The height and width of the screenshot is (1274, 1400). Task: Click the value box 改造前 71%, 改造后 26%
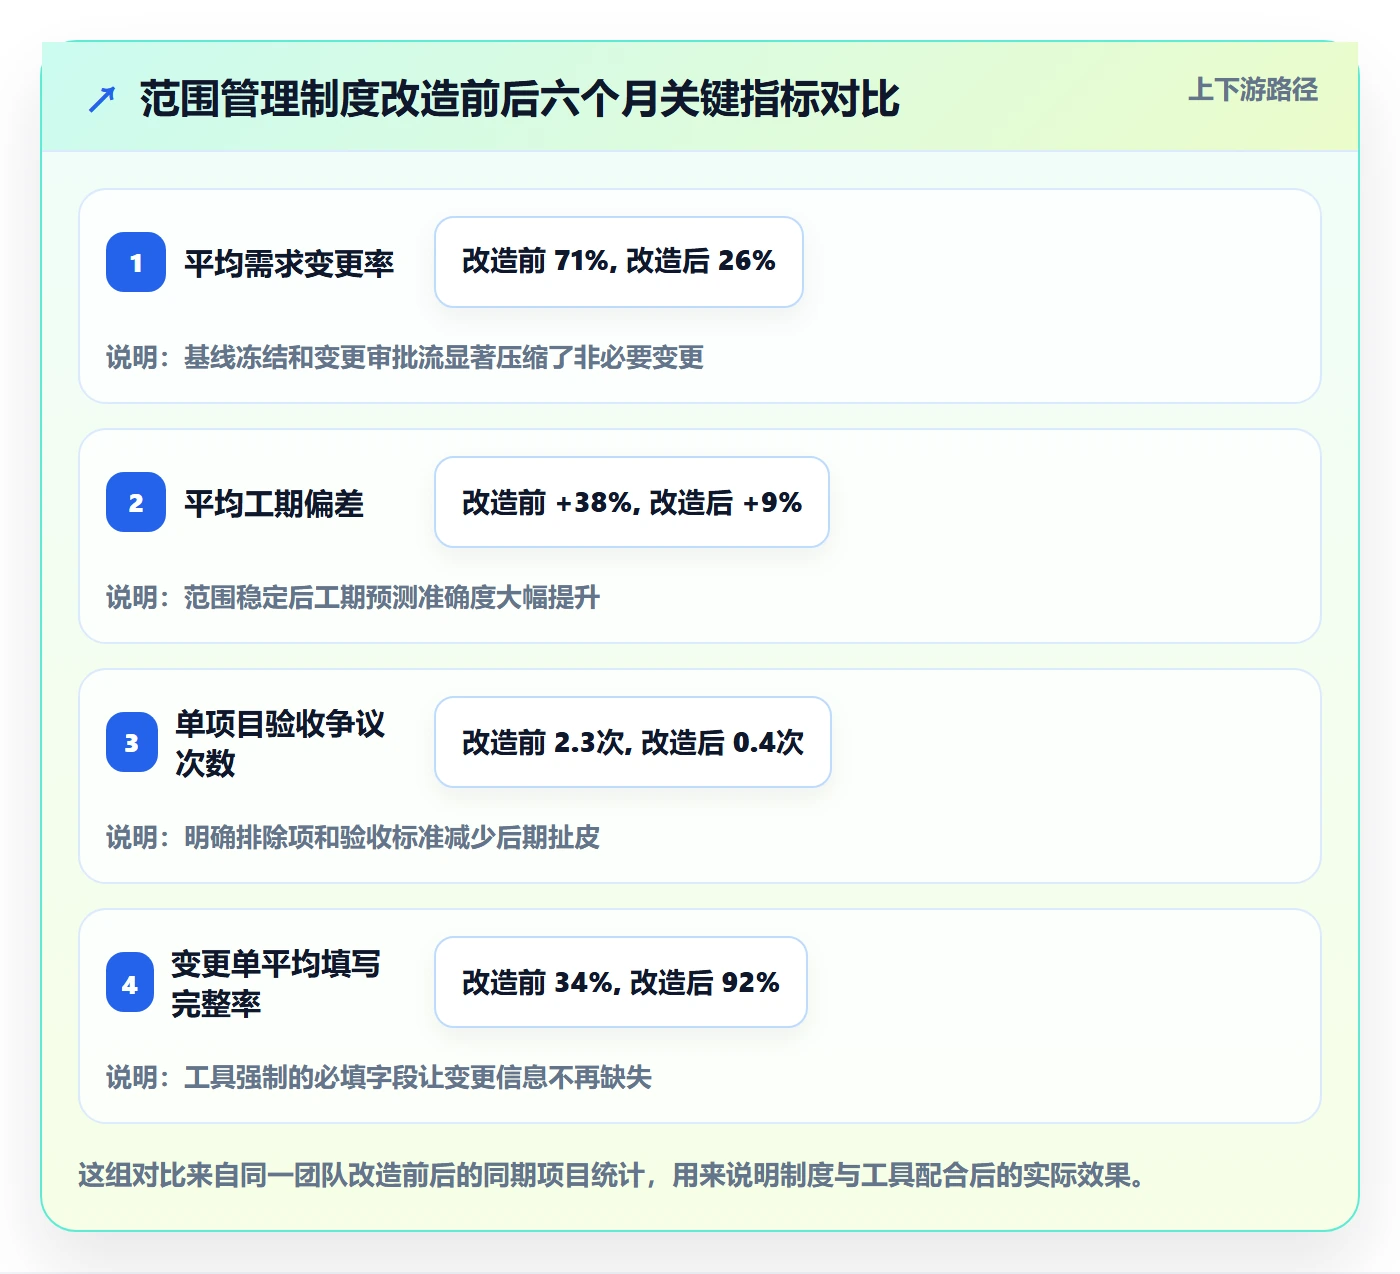pyautogui.click(x=619, y=262)
